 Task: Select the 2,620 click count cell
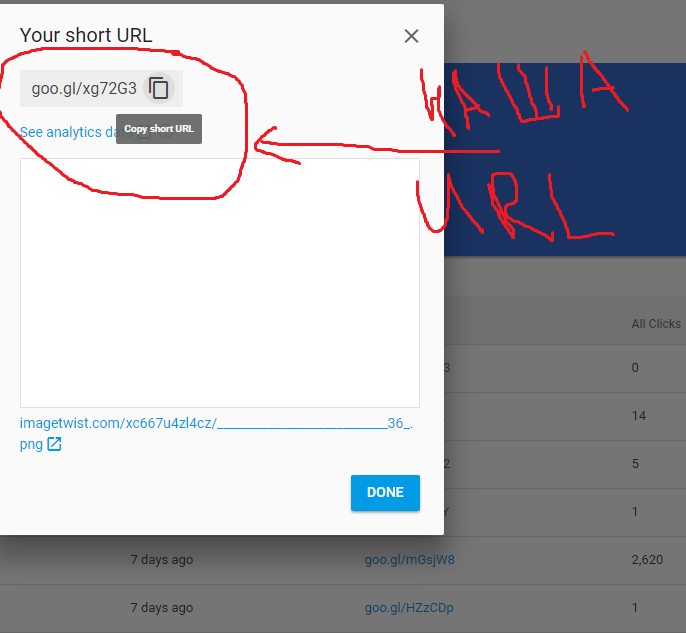tap(647, 560)
